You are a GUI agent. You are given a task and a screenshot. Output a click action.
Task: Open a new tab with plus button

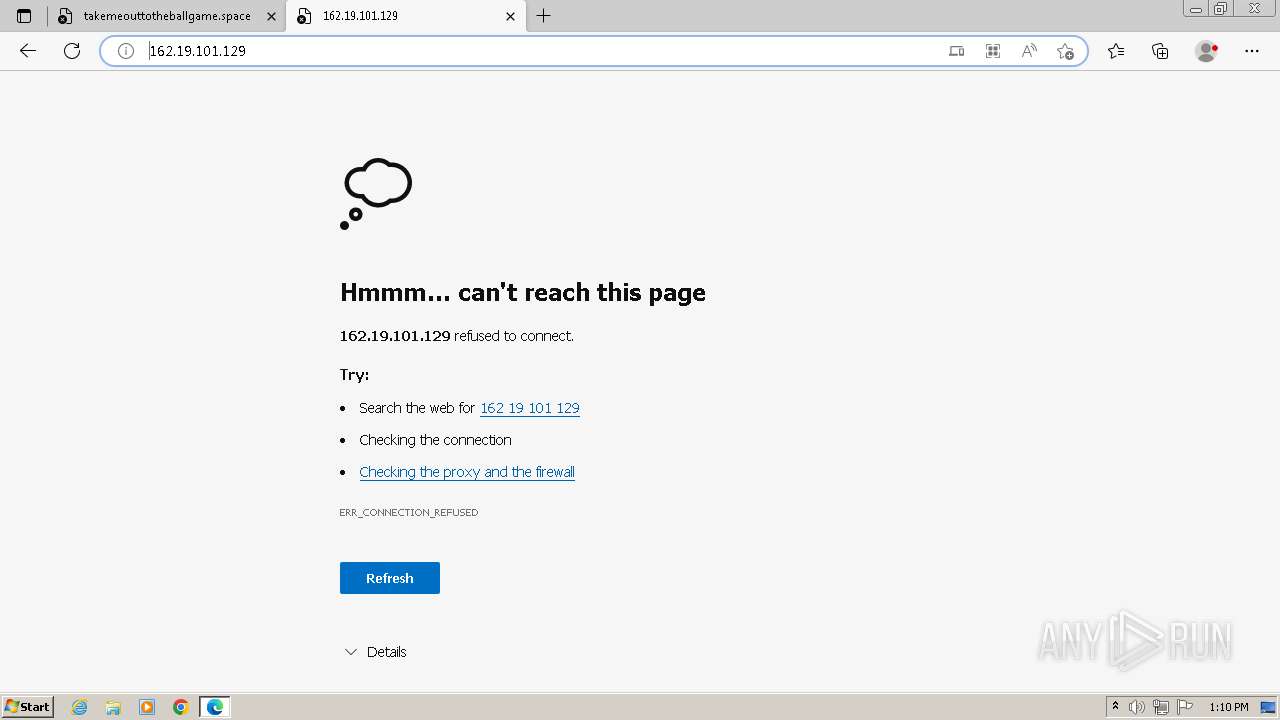(x=544, y=16)
